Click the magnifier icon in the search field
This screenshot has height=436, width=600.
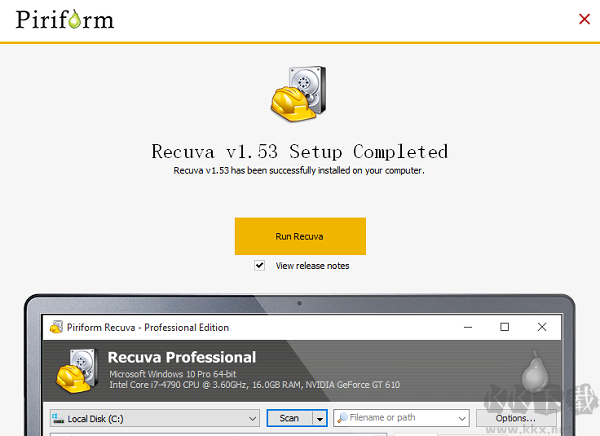click(x=342, y=418)
